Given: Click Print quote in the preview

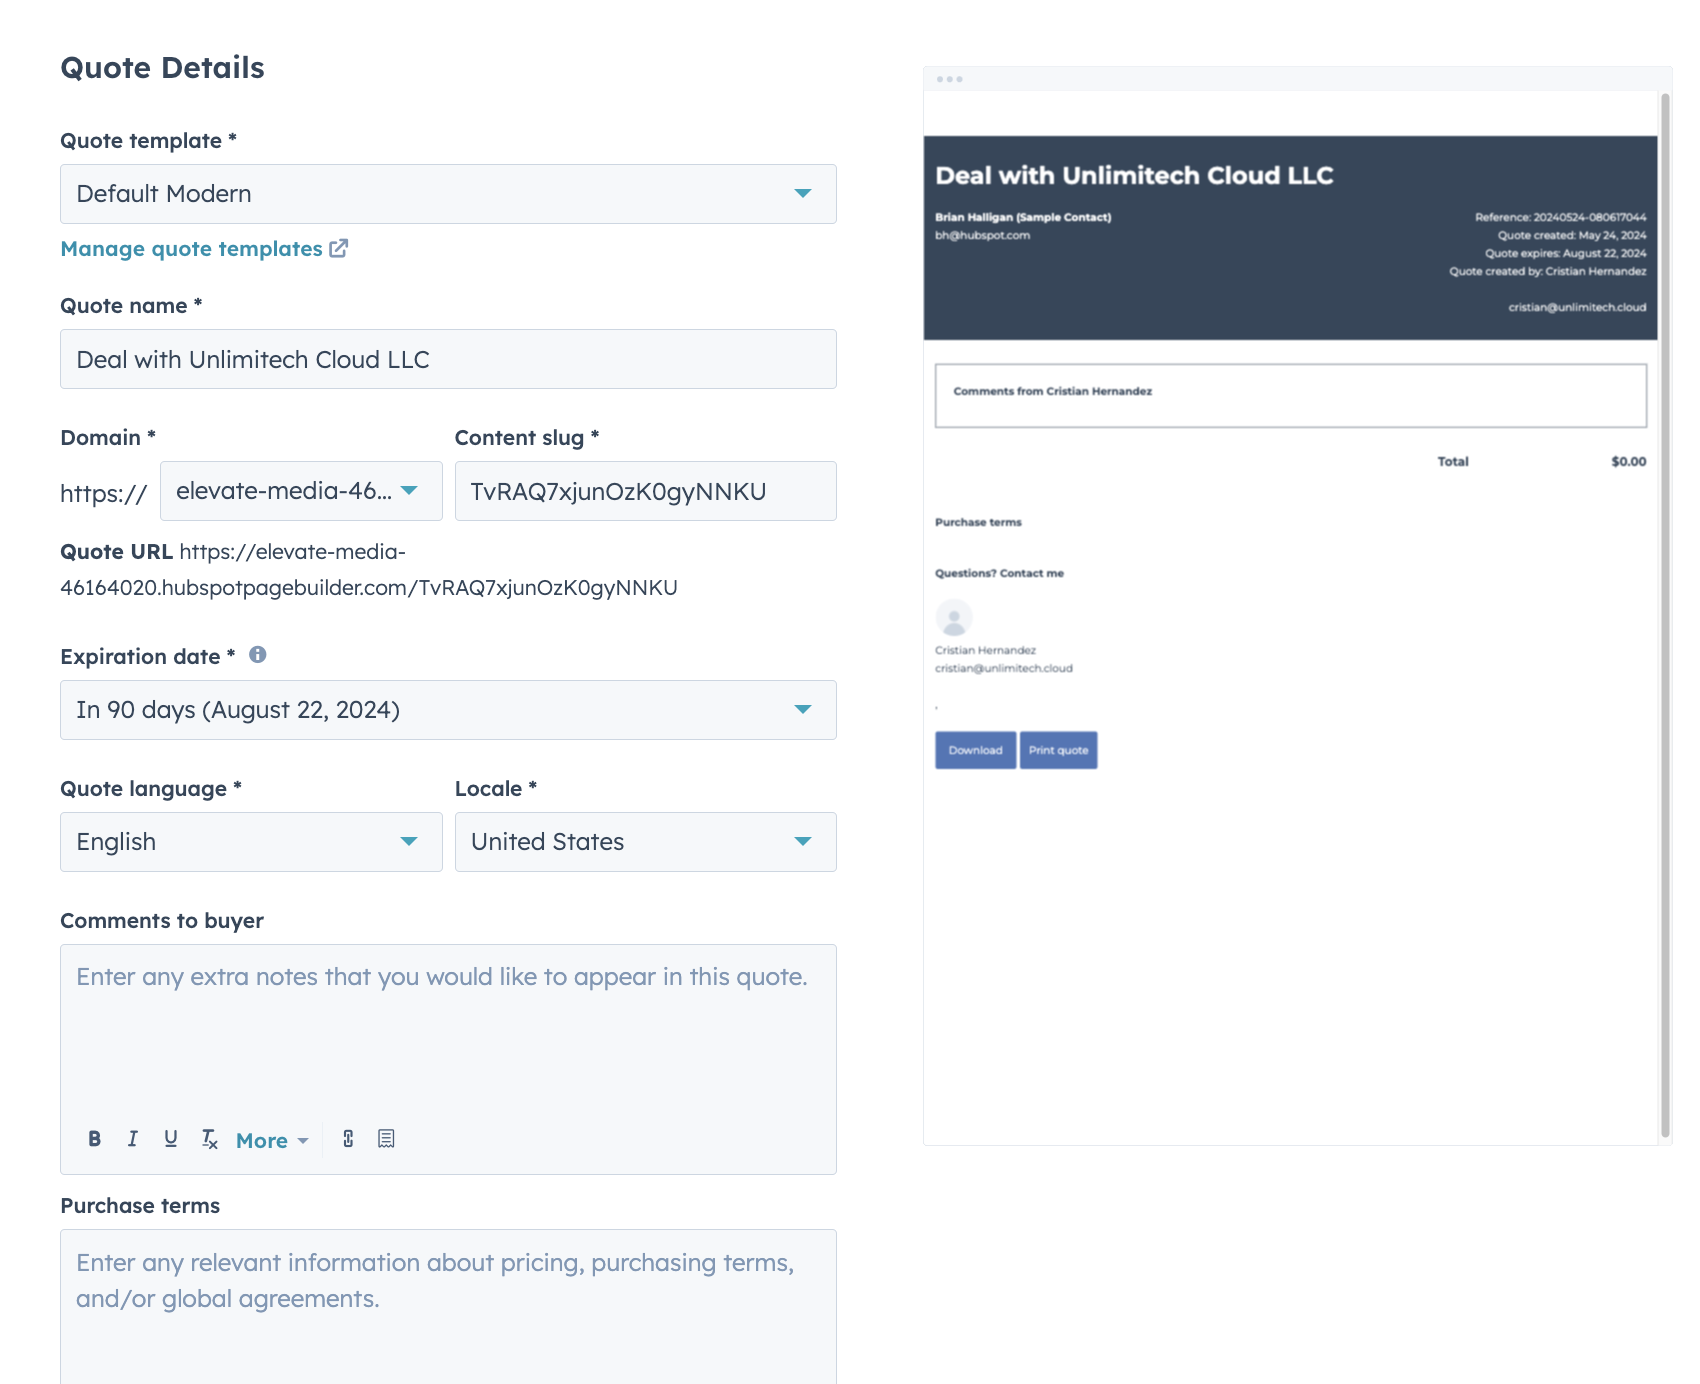Looking at the screenshot, I should 1058,750.
